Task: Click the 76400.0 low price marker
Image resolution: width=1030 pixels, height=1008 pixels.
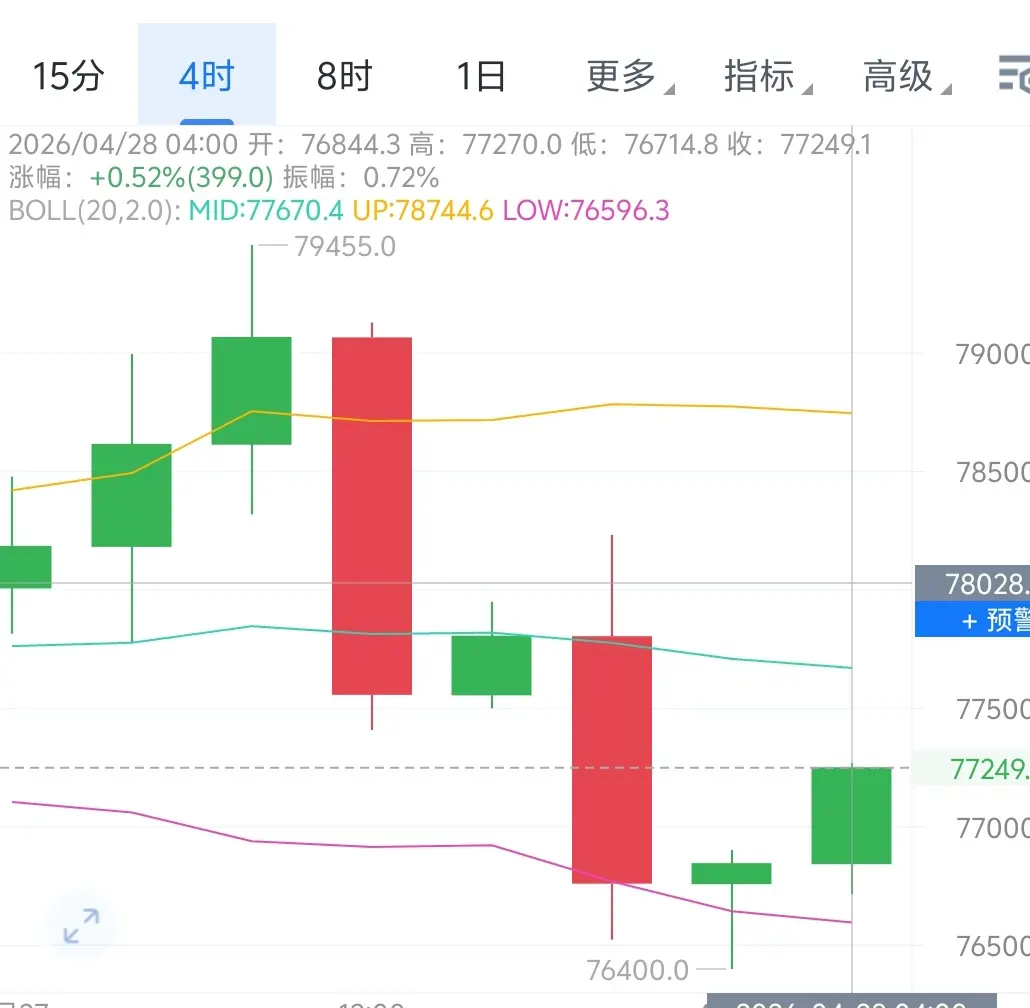Action: (x=637, y=970)
